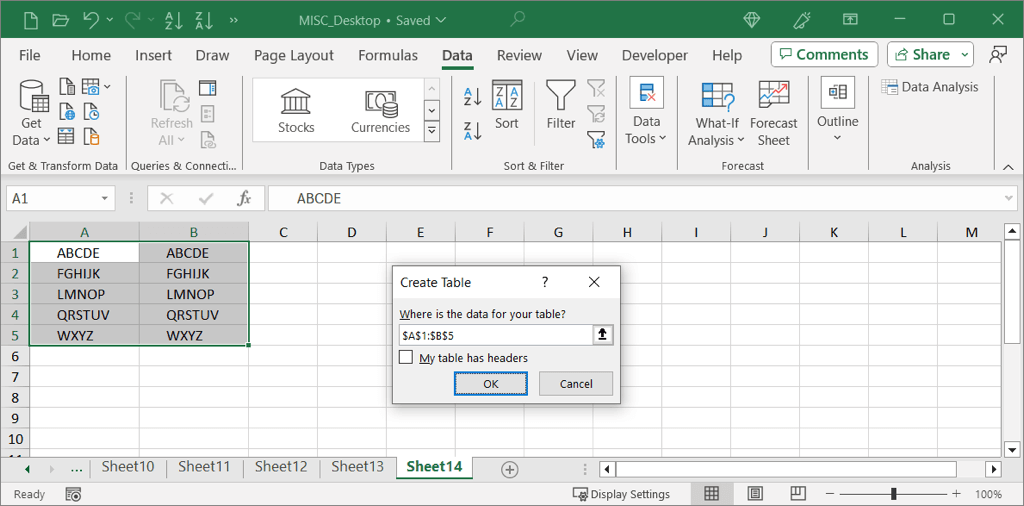
Task: Click the Sort Z to A icon
Action: [x=473, y=130]
